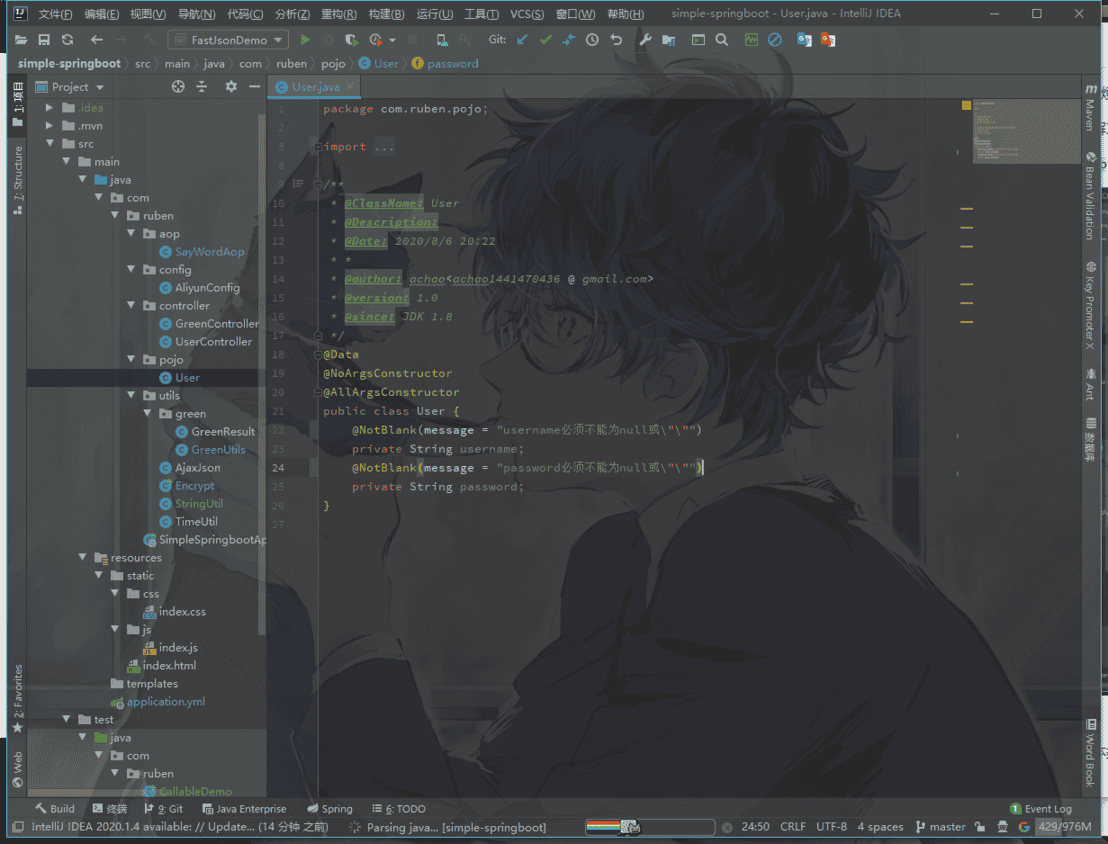Image resolution: width=1108 pixels, height=844 pixels.
Task: Click the Search Everywhere magnifier icon
Action: [722, 40]
